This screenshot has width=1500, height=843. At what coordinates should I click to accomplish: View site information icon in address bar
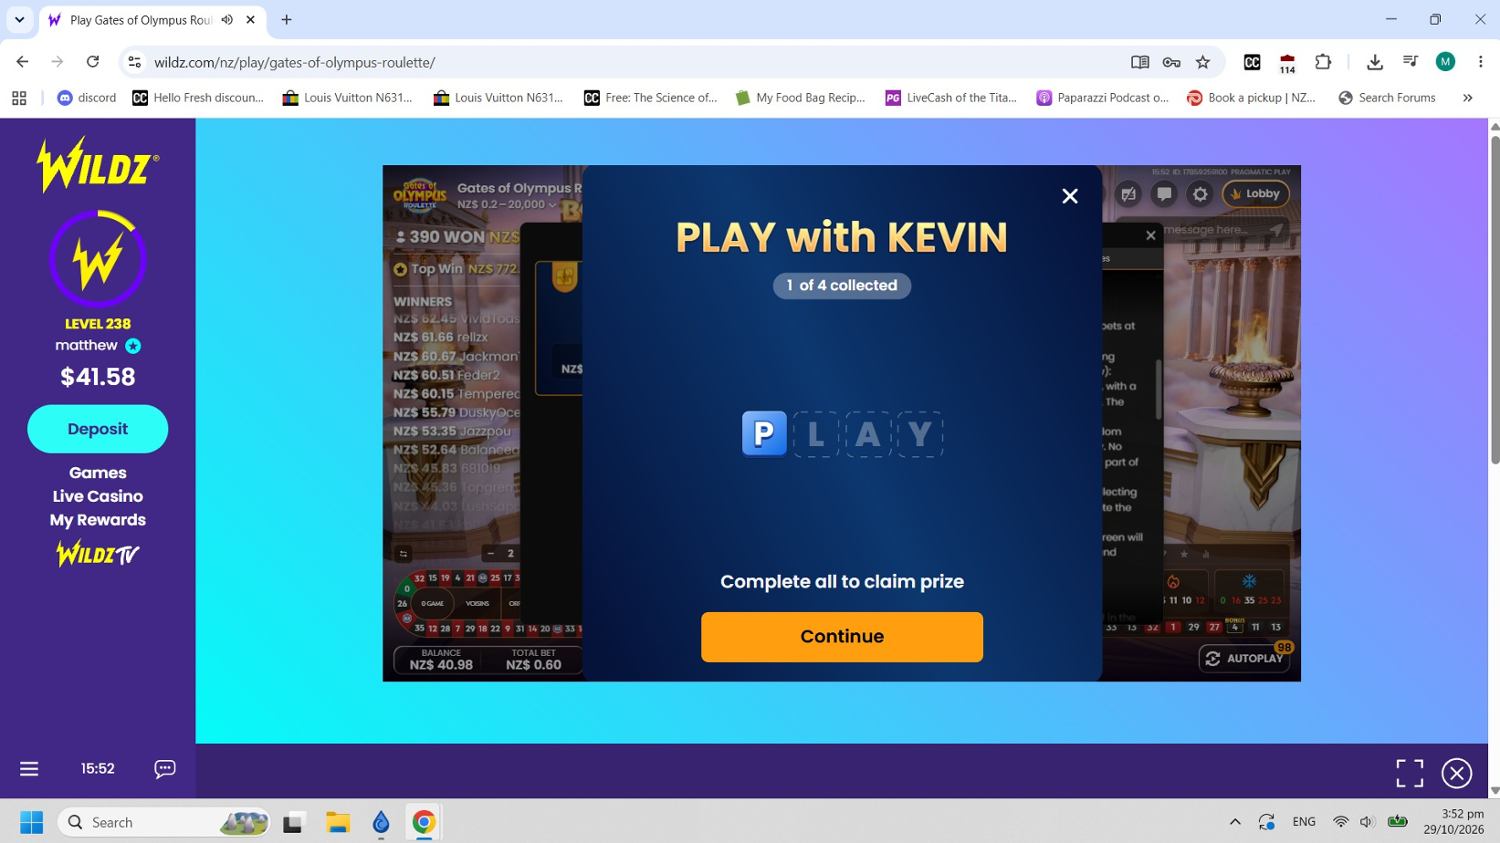[x=134, y=62]
